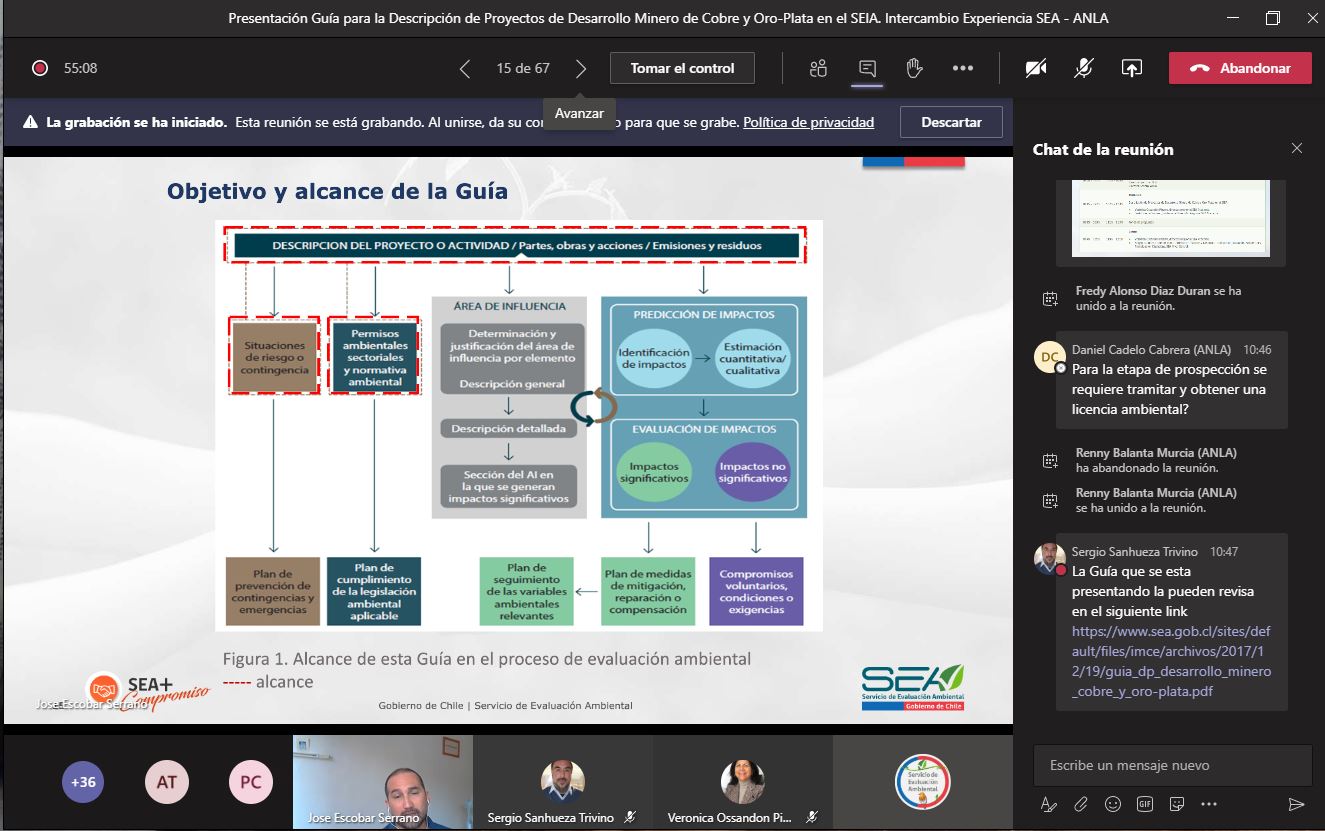The image size is (1325, 831).
Task: Show the +36 additional participants
Action: click(x=83, y=782)
